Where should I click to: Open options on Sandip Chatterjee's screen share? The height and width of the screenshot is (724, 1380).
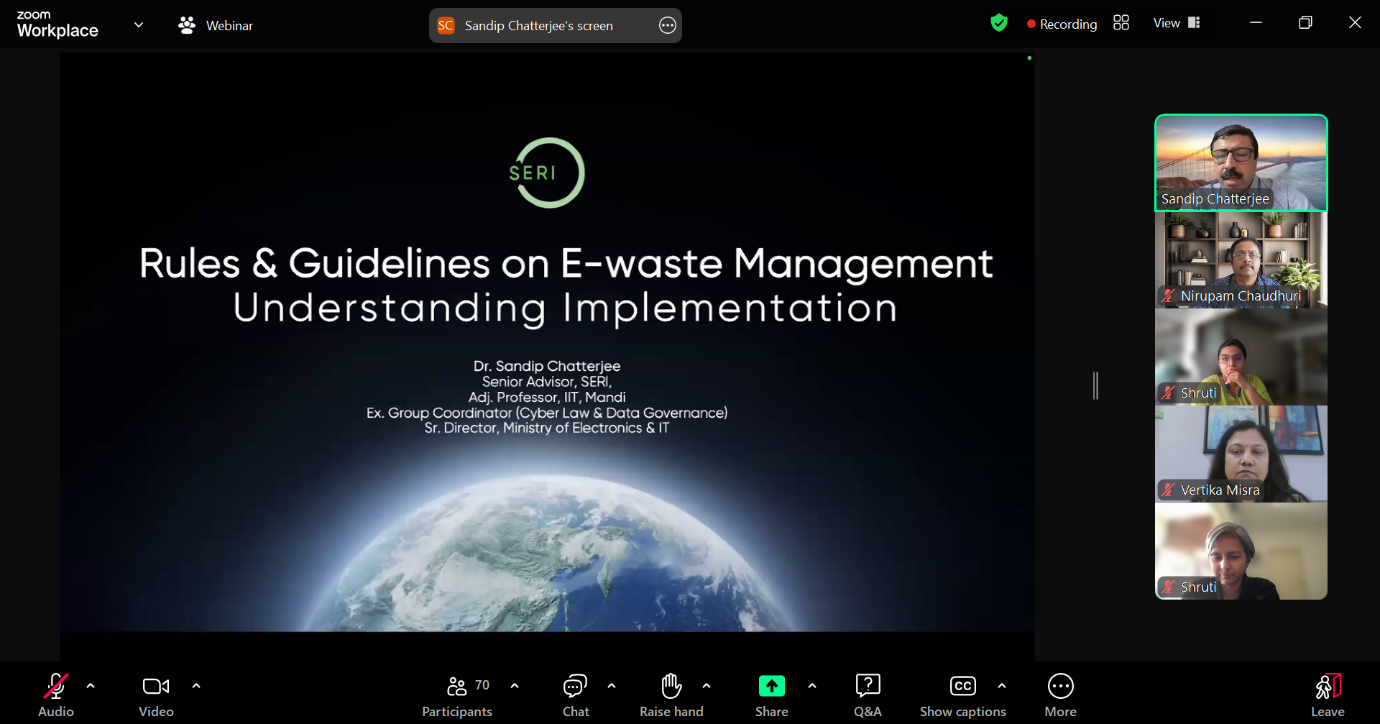(668, 26)
